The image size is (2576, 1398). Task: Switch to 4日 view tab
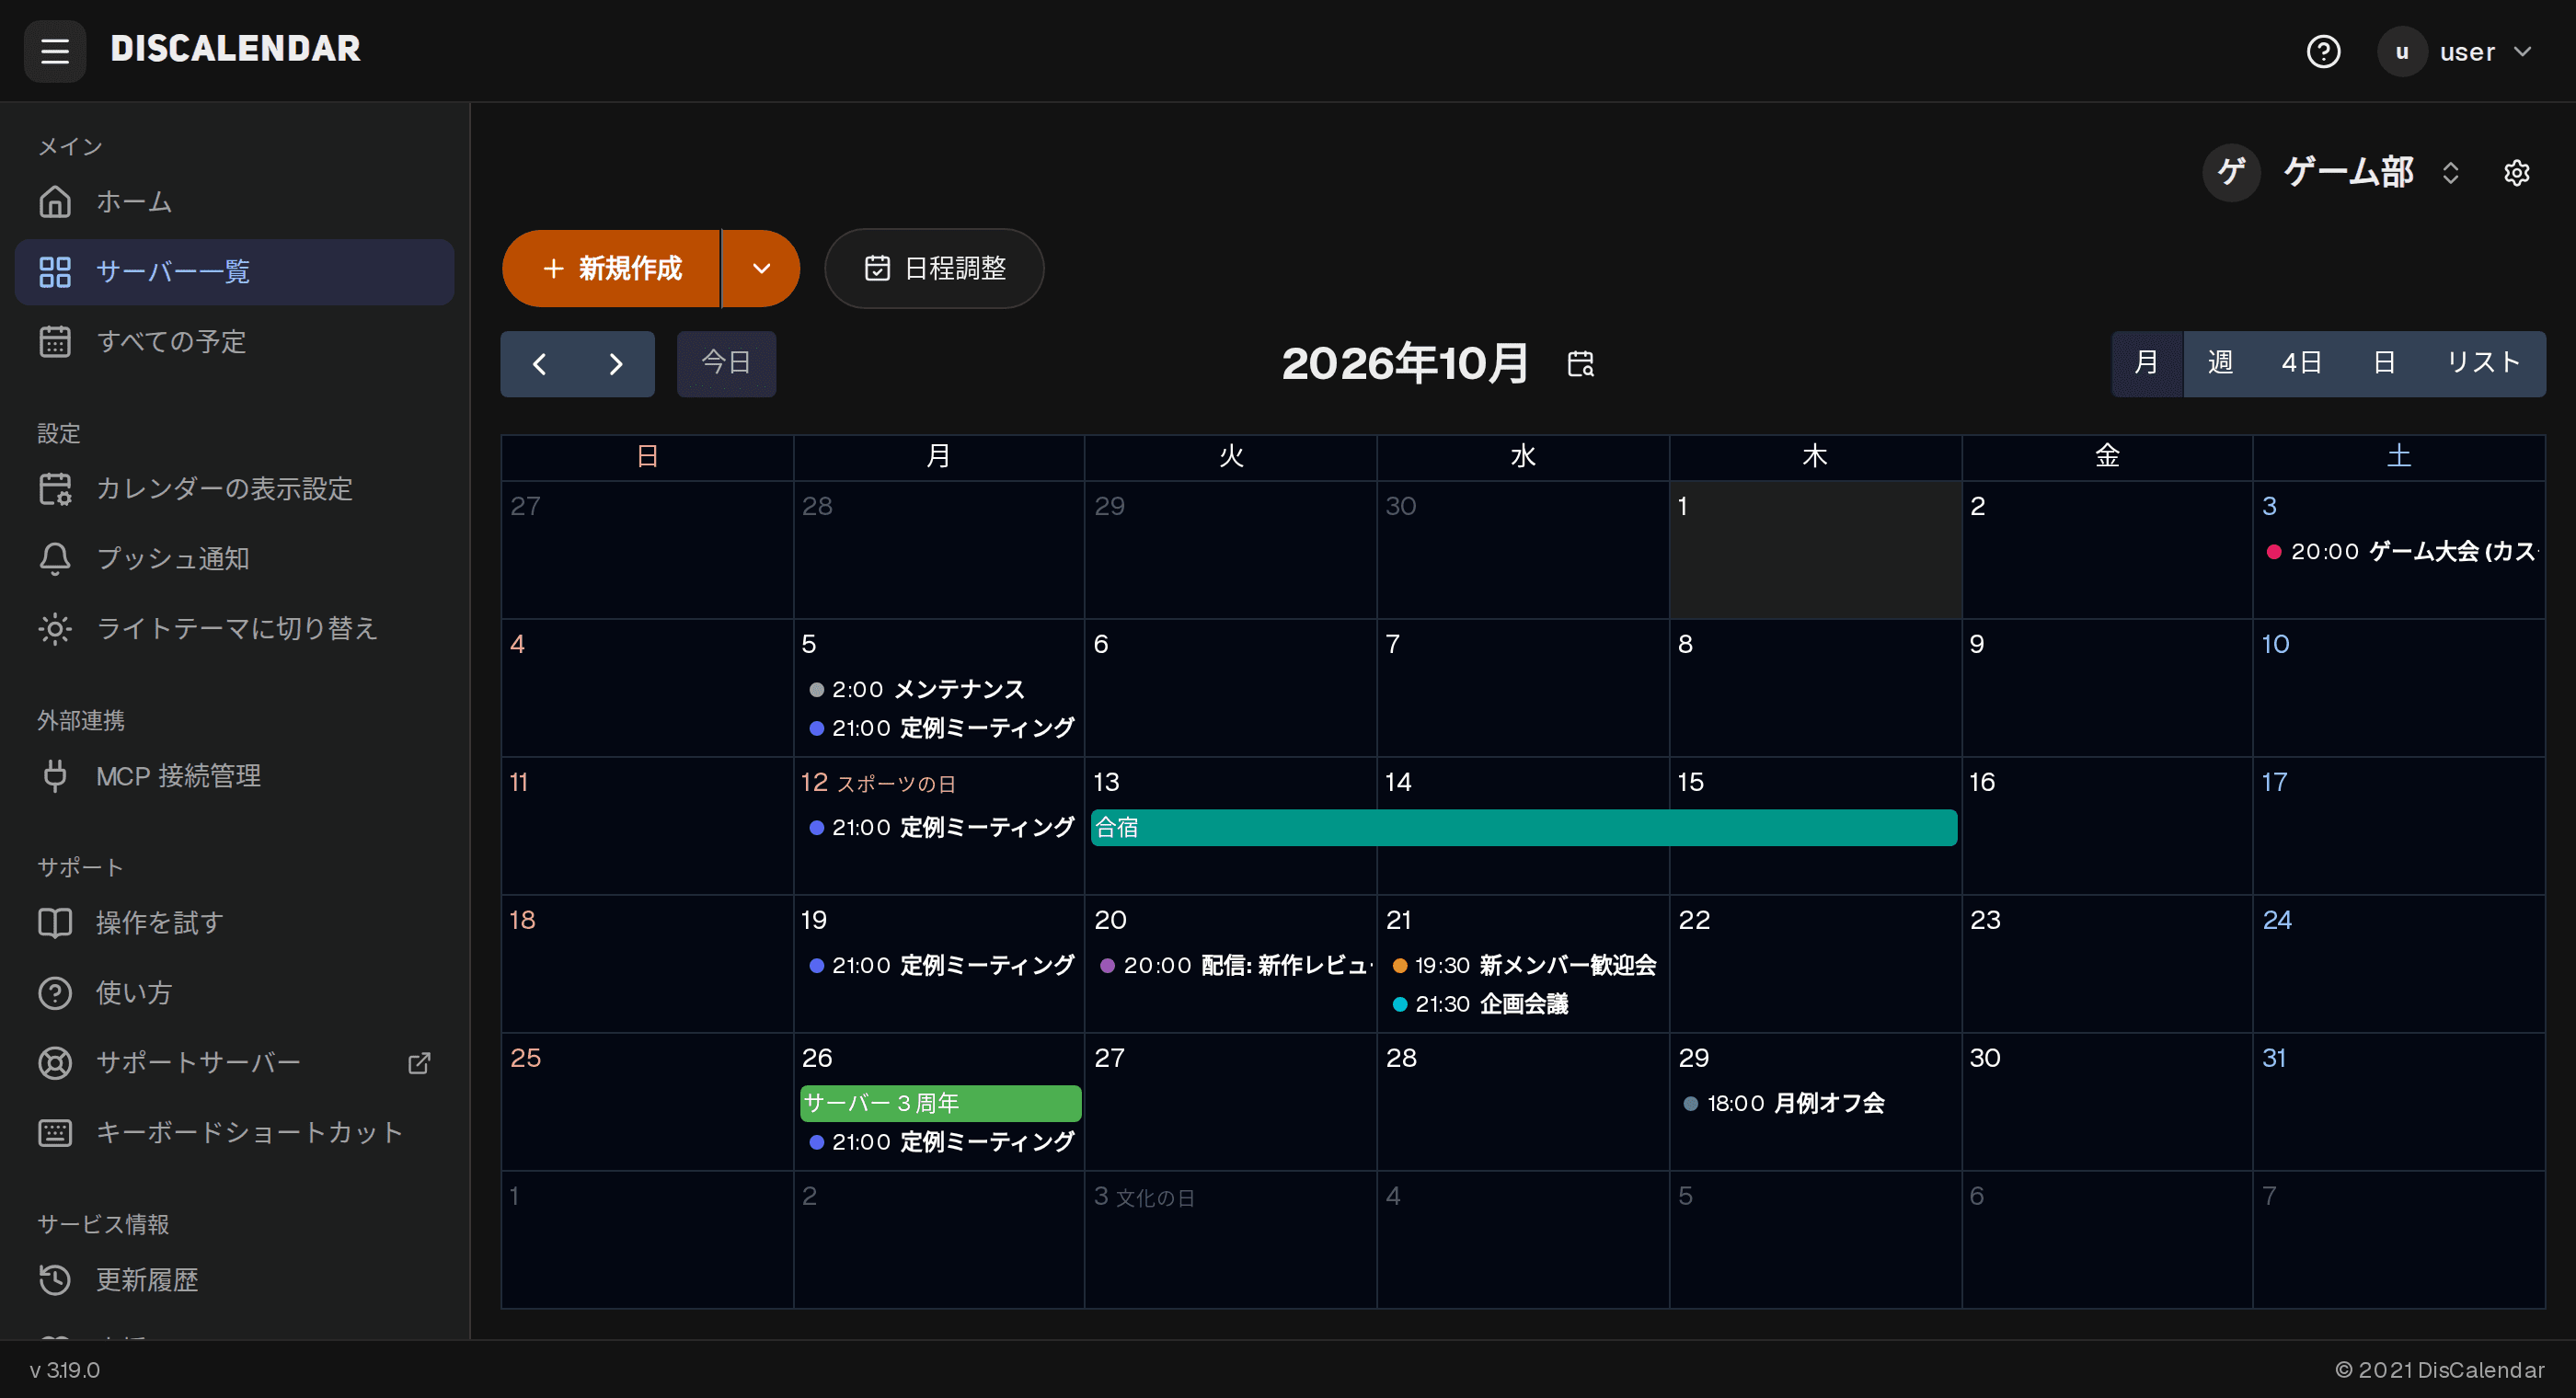pos(2301,363)
